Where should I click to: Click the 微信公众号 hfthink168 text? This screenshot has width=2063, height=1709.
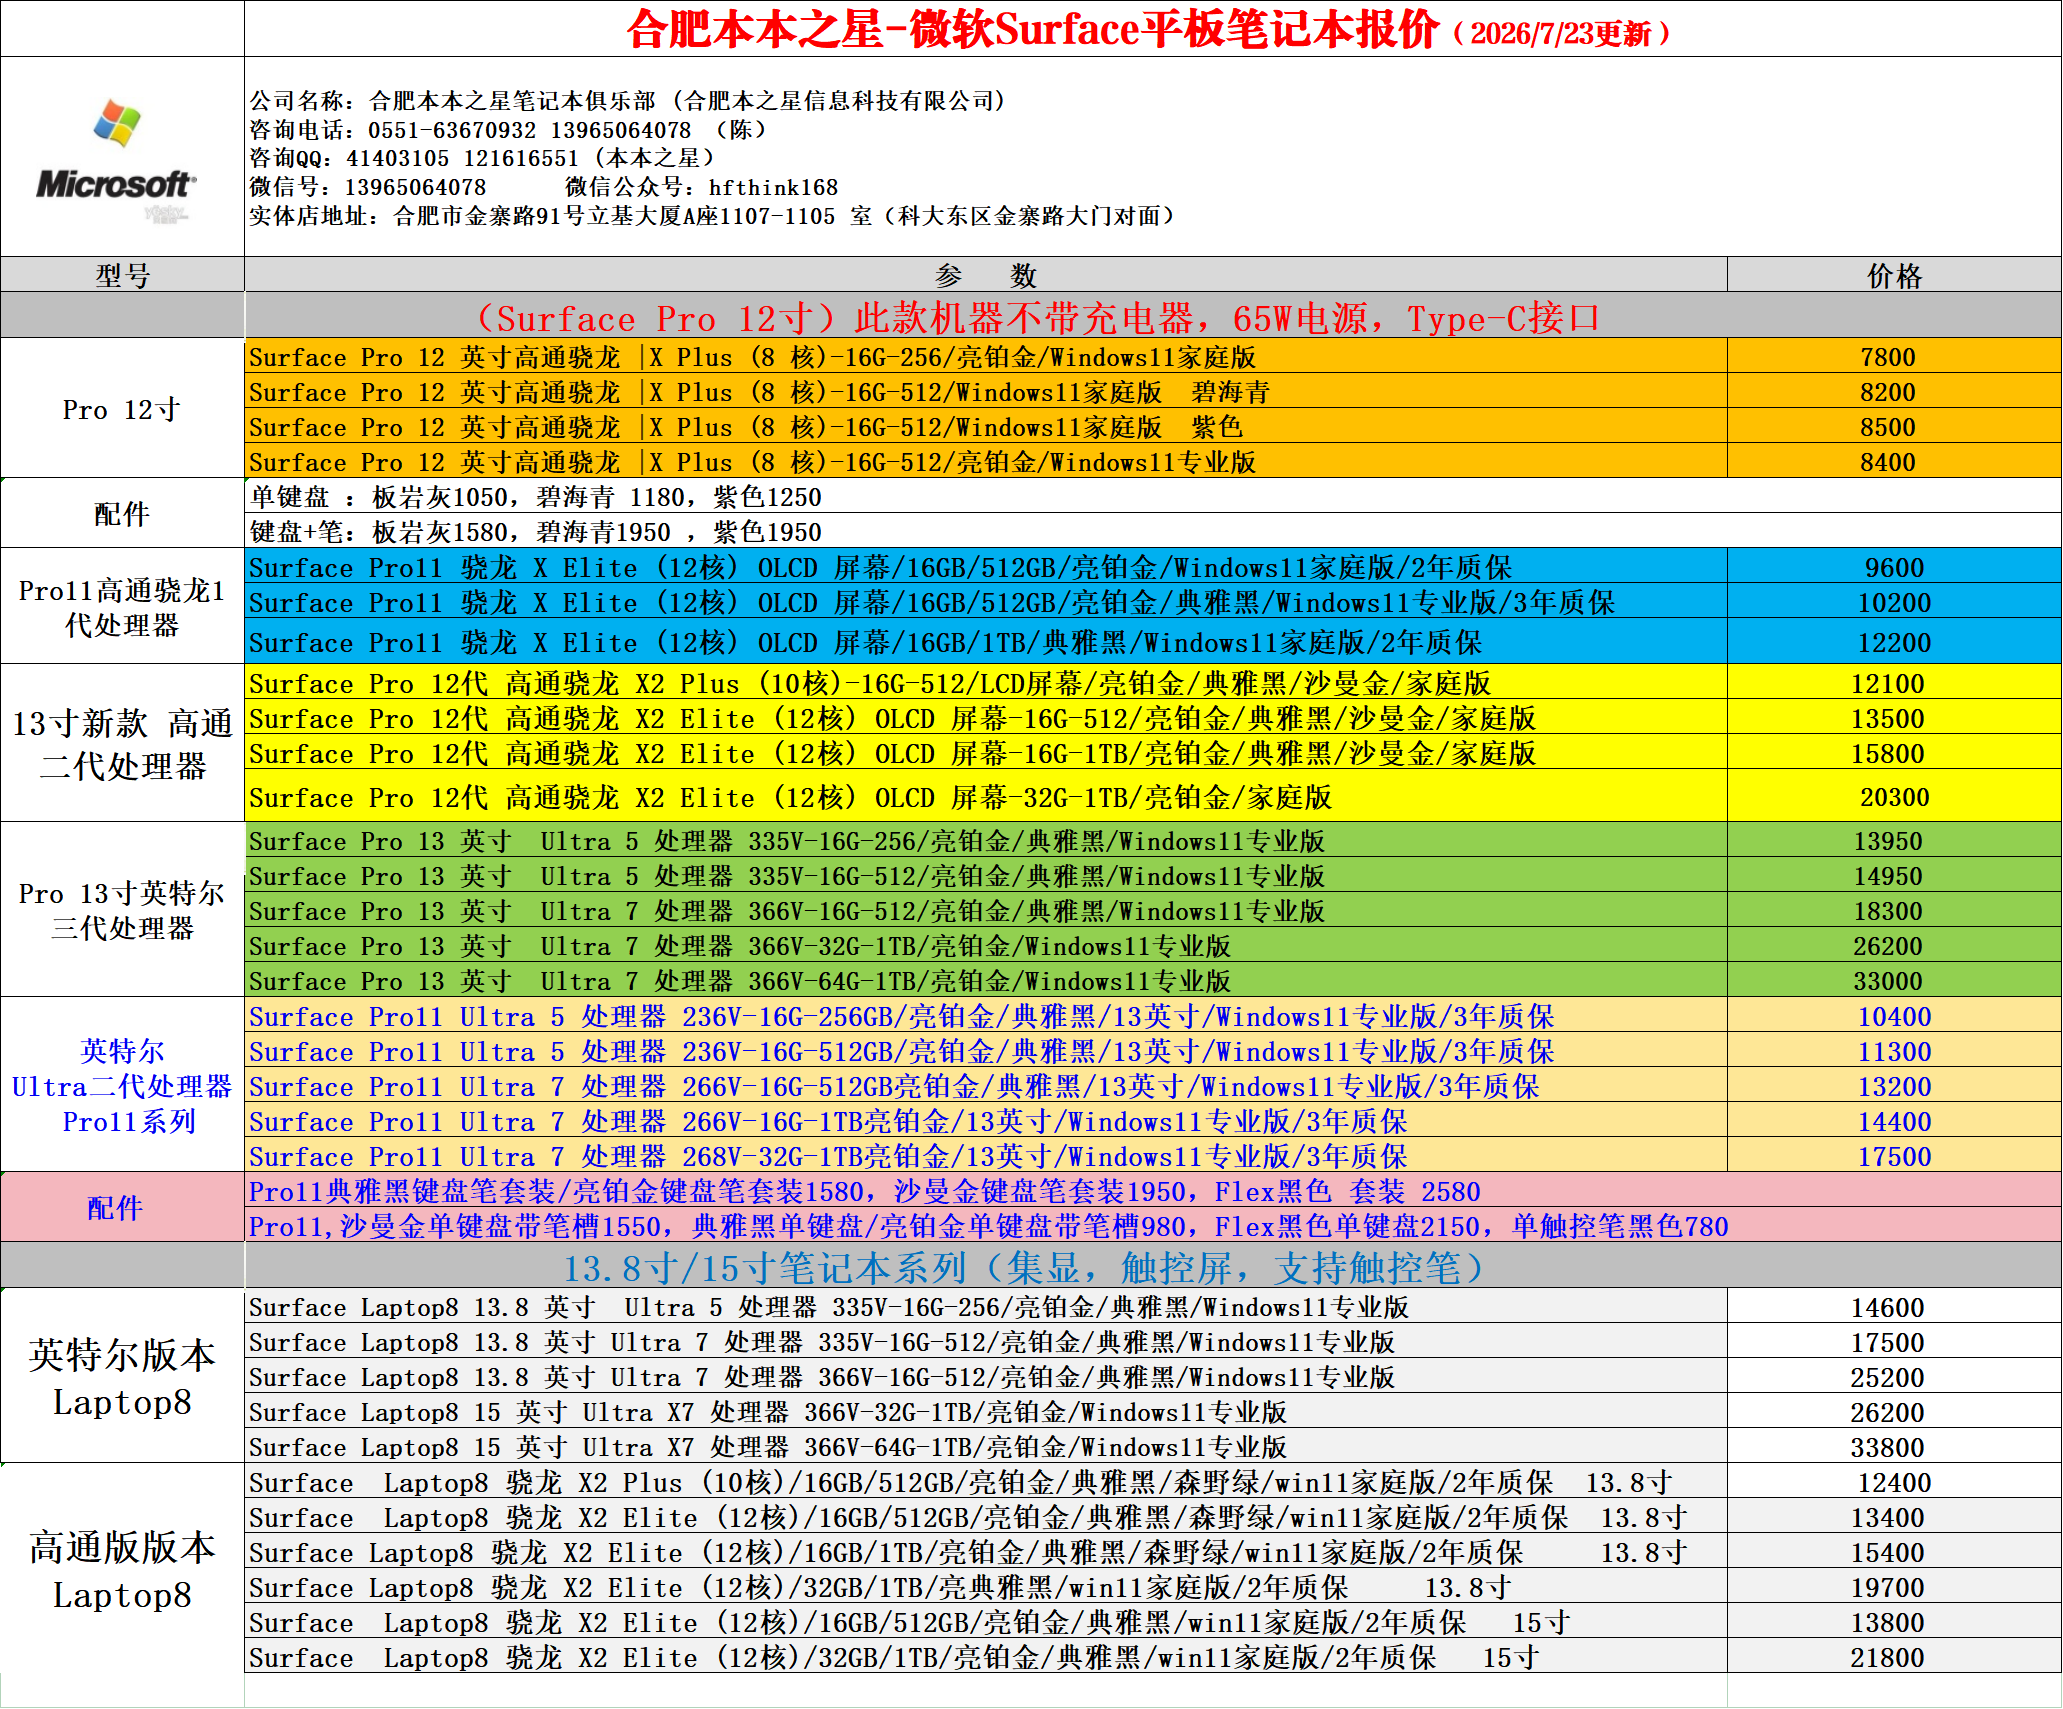[x=702, y=187]
